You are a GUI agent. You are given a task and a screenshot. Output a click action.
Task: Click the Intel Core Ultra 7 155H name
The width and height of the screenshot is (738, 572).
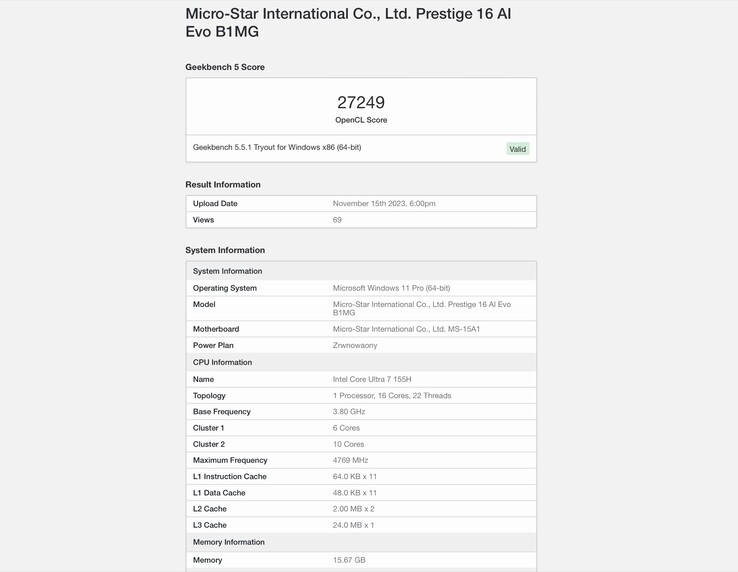pyautogui.click(x=372, y=380)
